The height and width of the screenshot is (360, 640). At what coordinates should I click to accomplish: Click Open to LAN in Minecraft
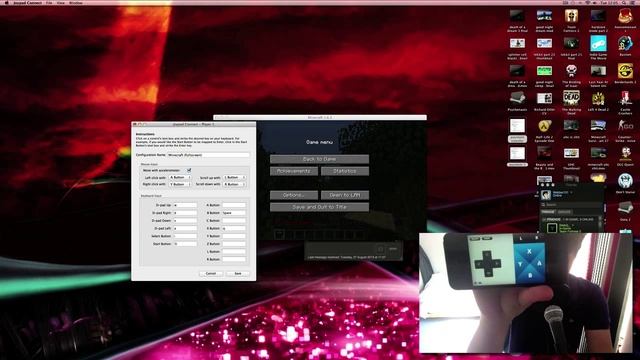[x=344, y=195]
